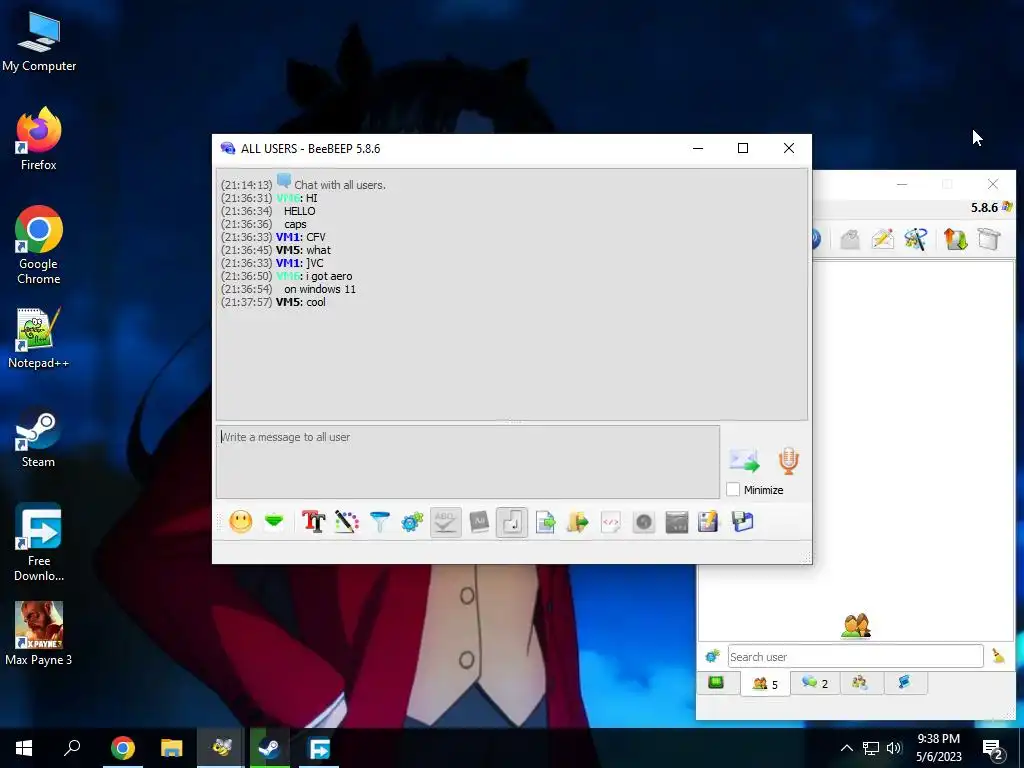
Task: Click the VM5: what message line
Action: pyautogui.click(x=276, y=250)
